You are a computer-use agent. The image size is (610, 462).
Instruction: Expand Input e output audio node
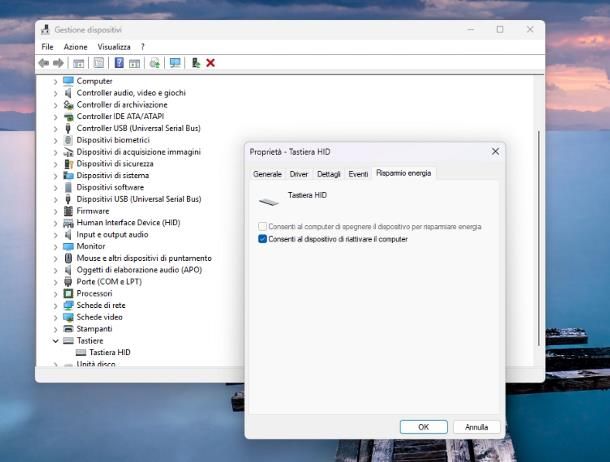click(x=55, y=235)
